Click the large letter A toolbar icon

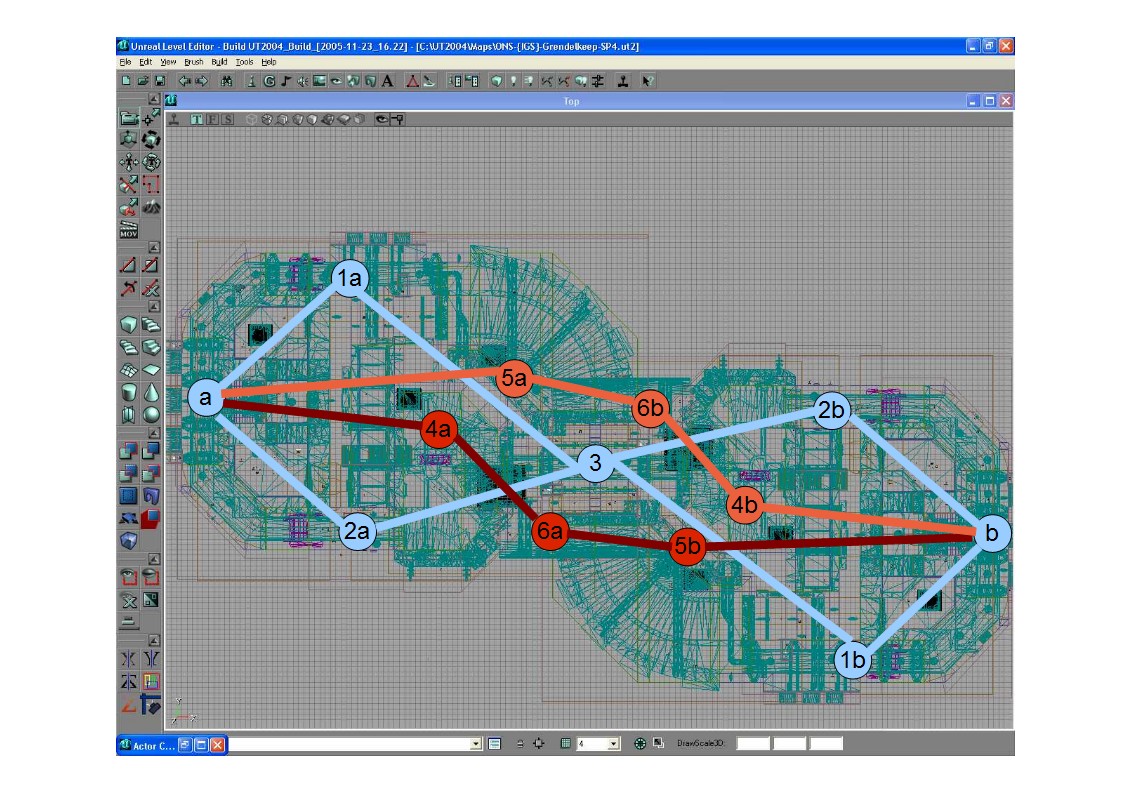[387, 81]
